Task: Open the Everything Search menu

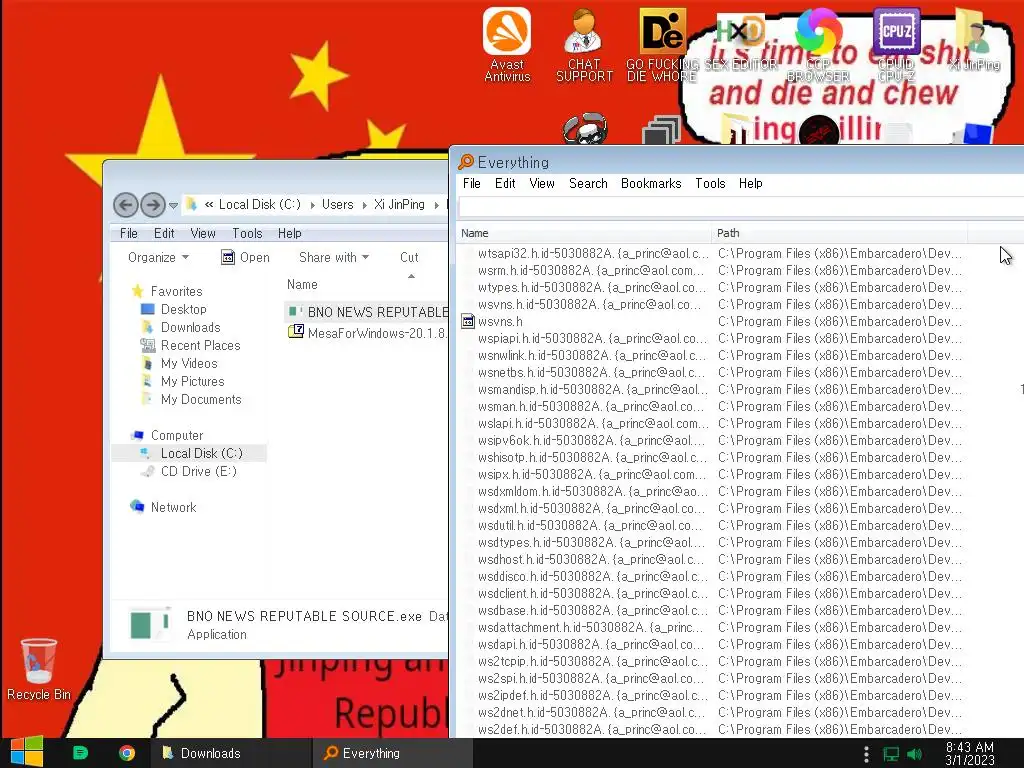Action: coord(588,184)
